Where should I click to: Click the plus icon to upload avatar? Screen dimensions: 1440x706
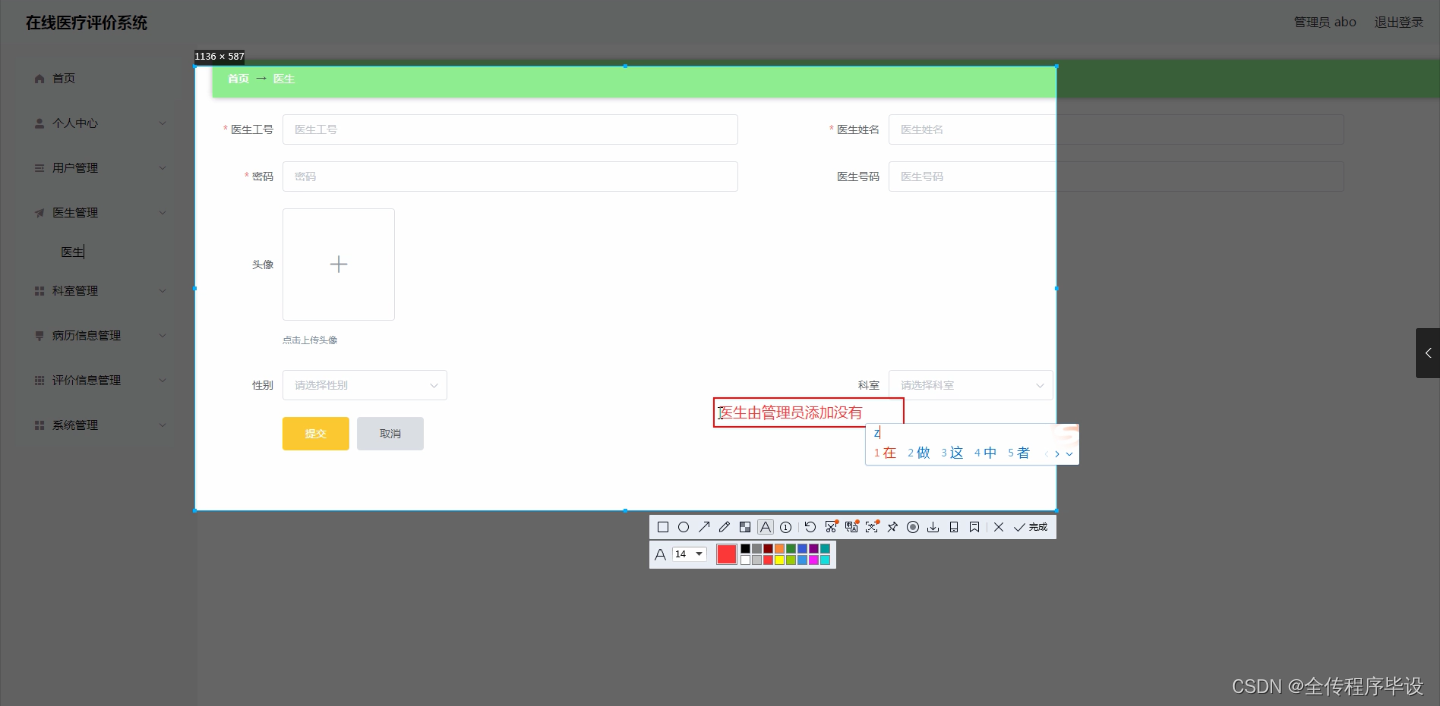pyautogui.click(x=338, y=264)
